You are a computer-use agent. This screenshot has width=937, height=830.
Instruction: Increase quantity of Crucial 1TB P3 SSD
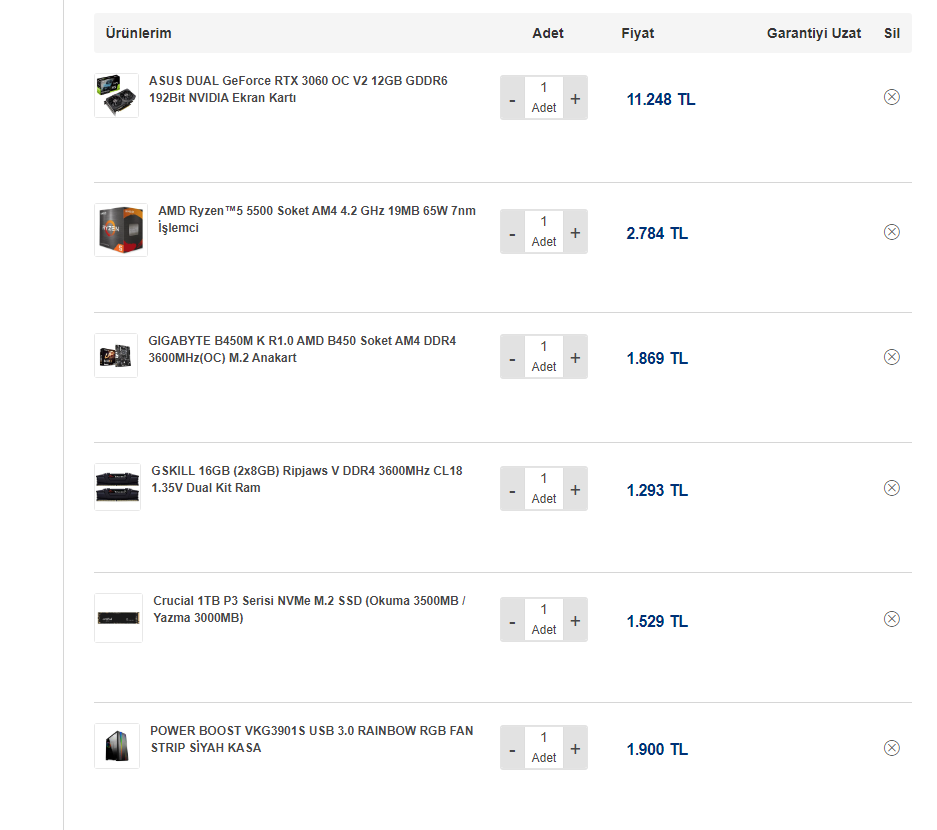point(575,621)
